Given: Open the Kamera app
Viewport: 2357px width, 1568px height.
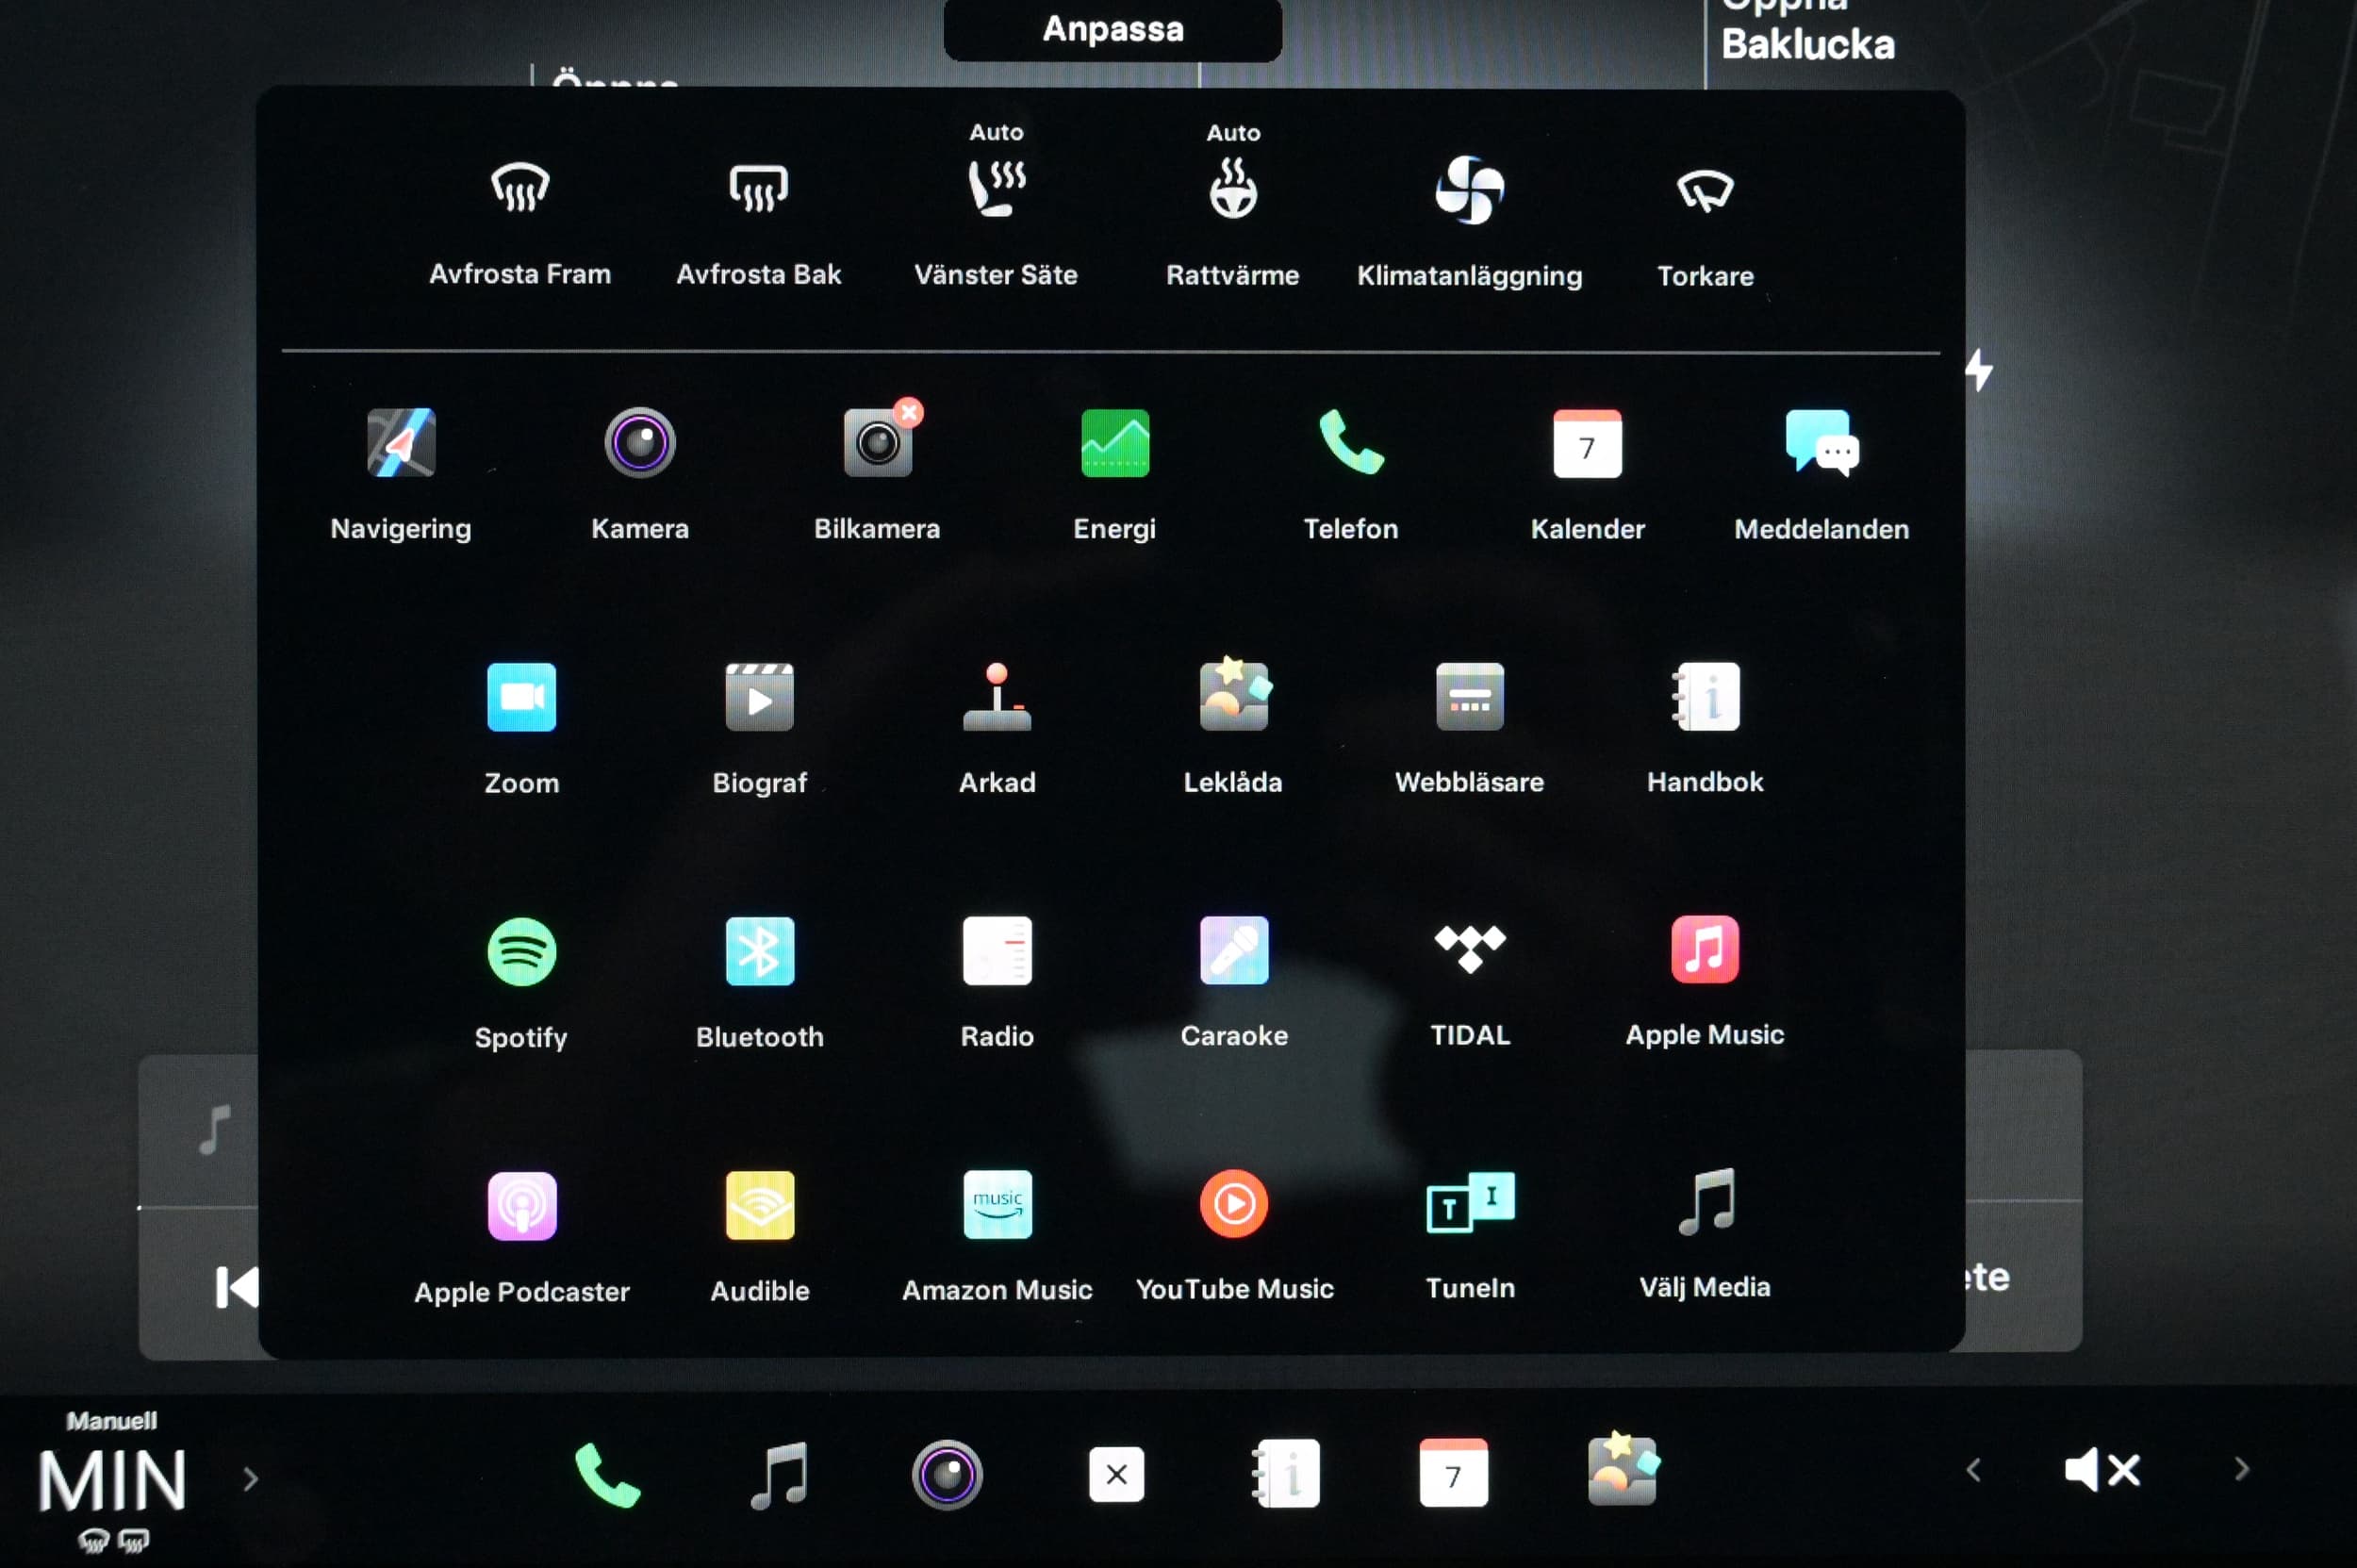Looking at the screenshot, I should [640, 443].
